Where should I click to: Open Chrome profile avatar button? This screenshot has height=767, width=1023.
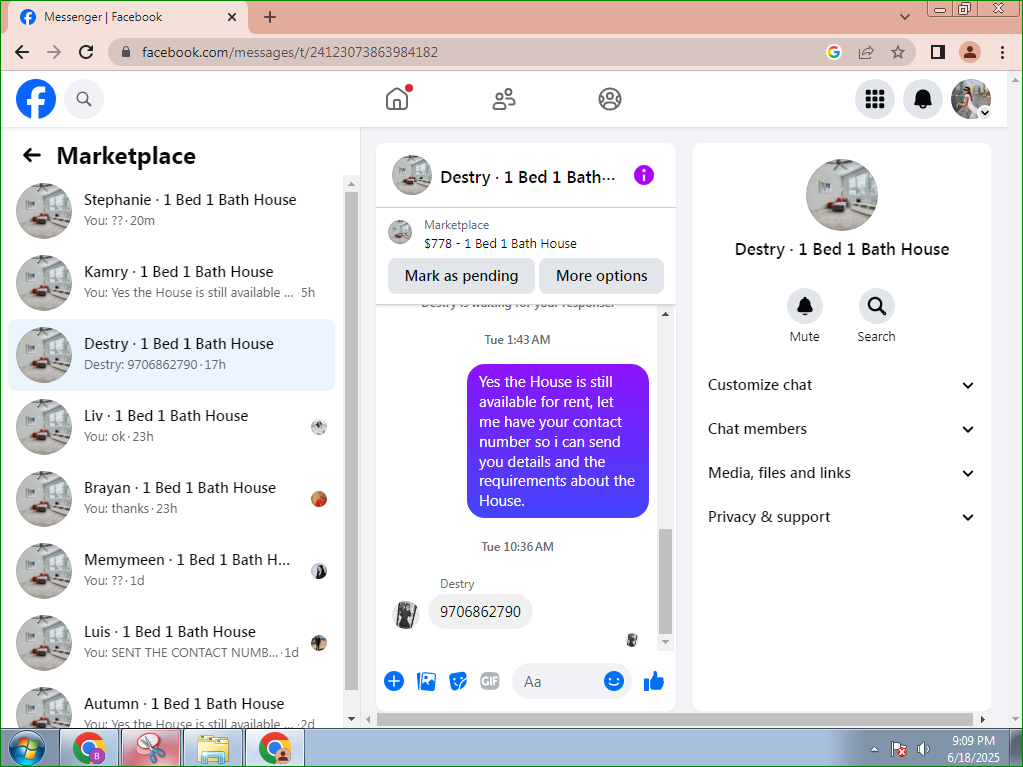[x=970, y=52]
